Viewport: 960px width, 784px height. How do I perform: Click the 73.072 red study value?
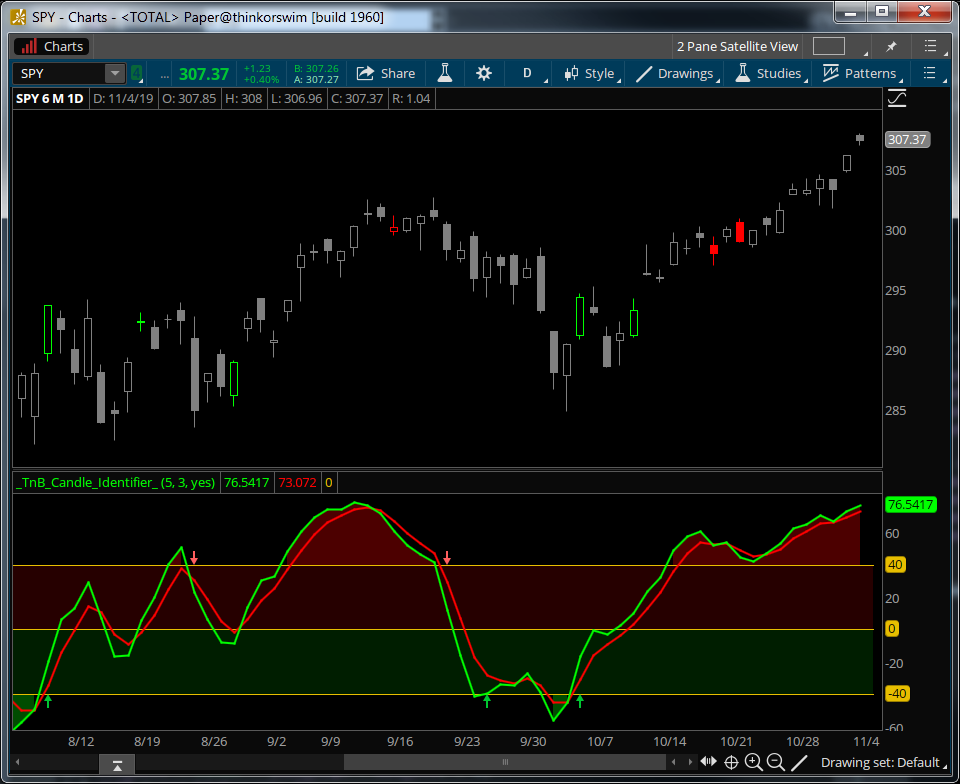(x=298, y=482)
